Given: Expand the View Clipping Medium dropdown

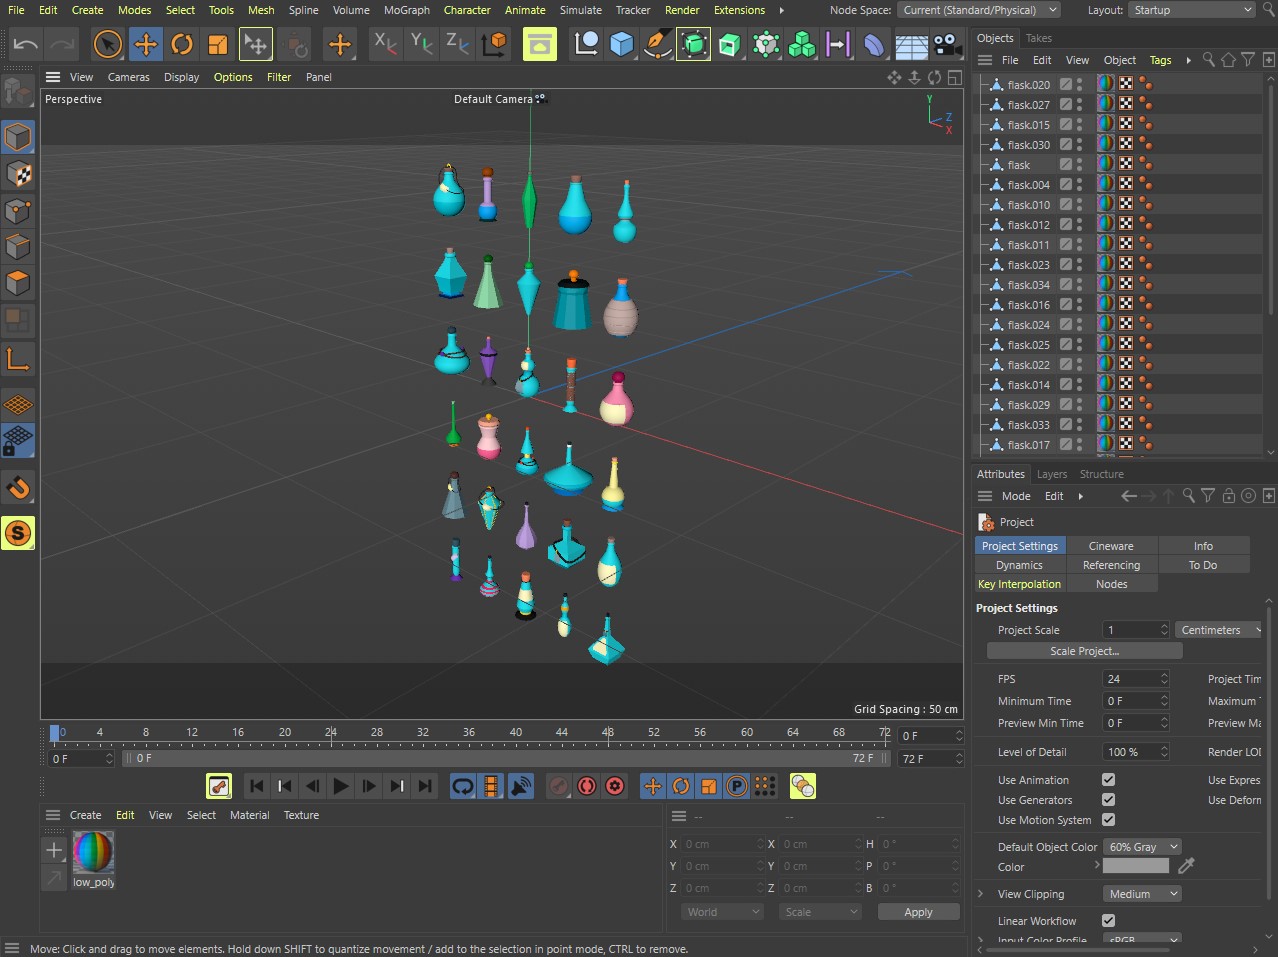Looking at the screenshot, I should coord(1143,894).
